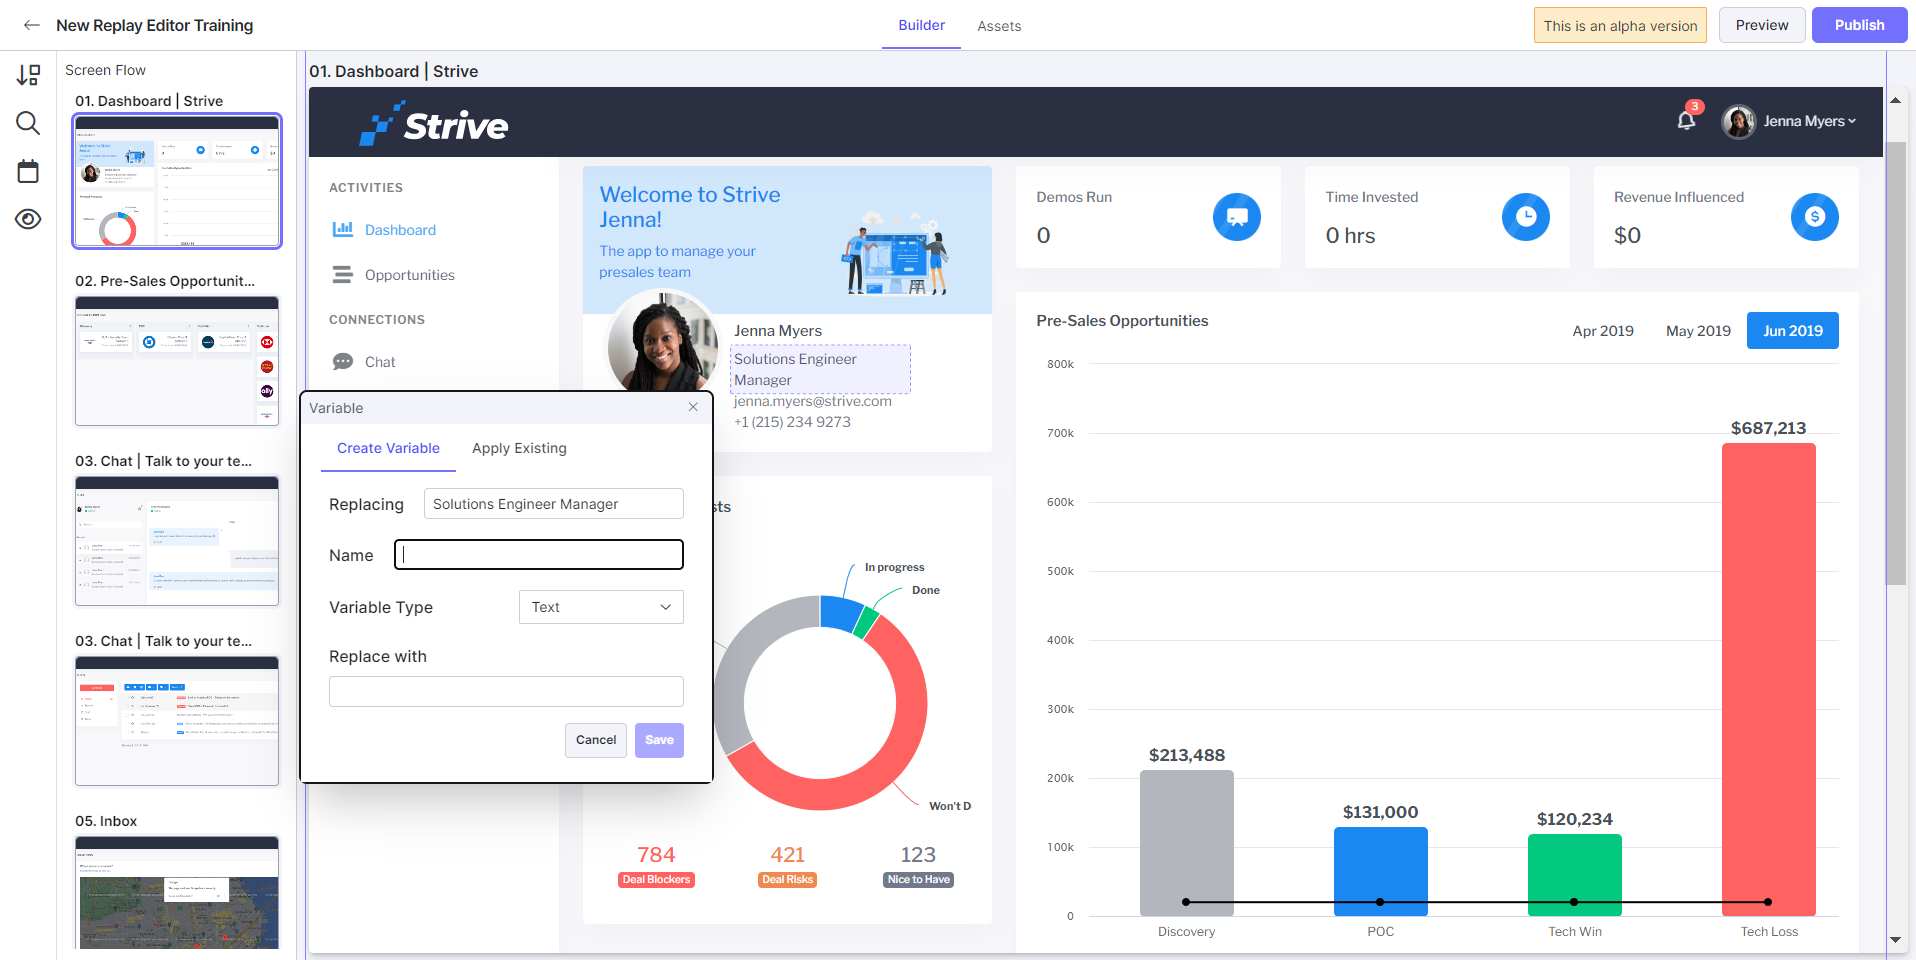Open Opportunities in the Strive sidebar
1916x960 pixels.
[410, 275]
